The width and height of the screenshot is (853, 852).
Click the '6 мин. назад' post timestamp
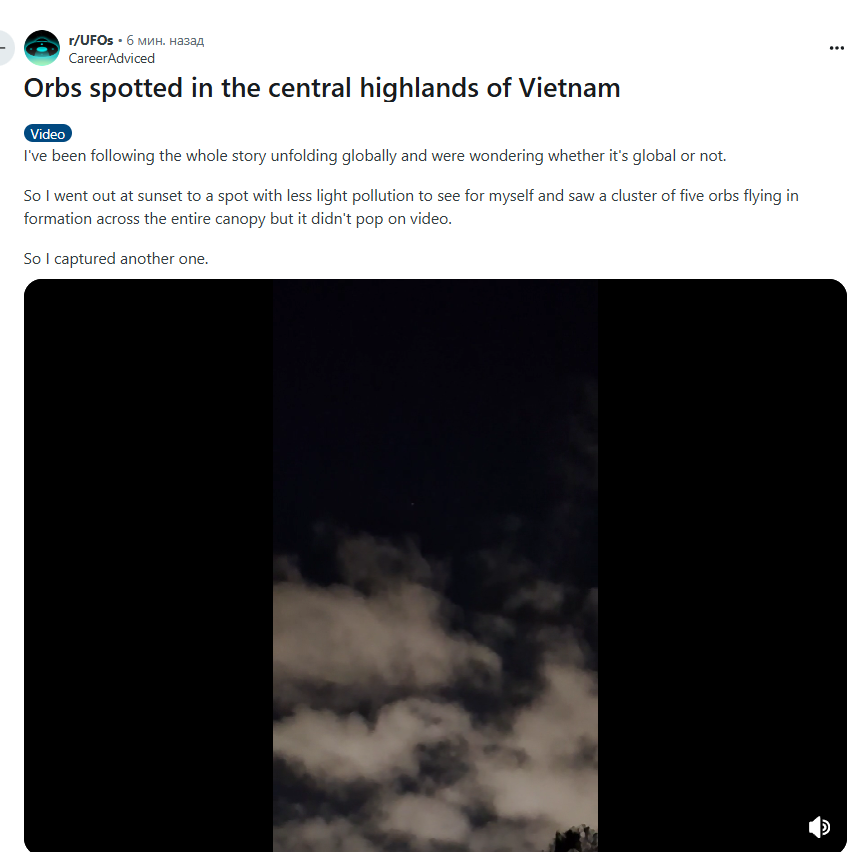[x=165, y=40]
